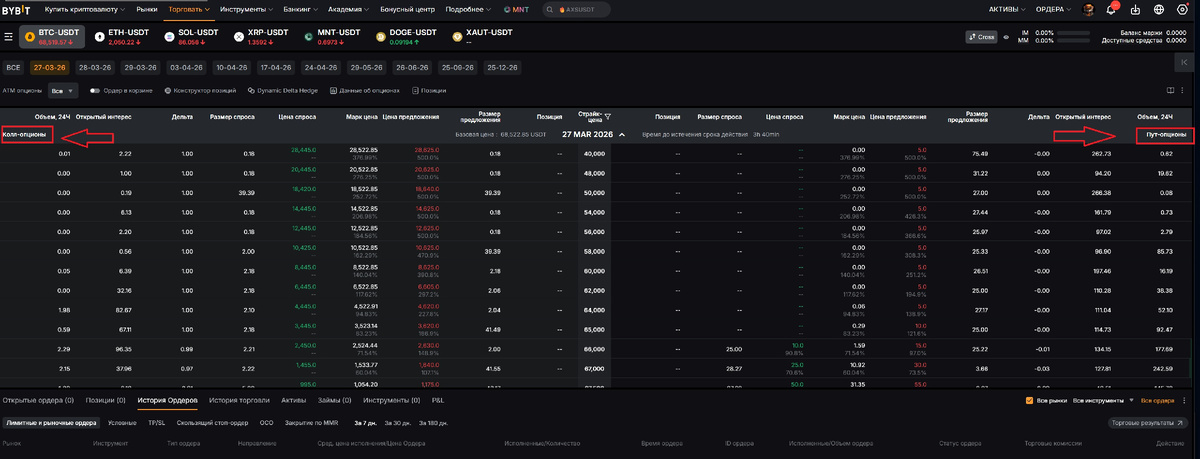Click the MNT-USDT coin icon
Screen dimensions: 1200x459
308,36
